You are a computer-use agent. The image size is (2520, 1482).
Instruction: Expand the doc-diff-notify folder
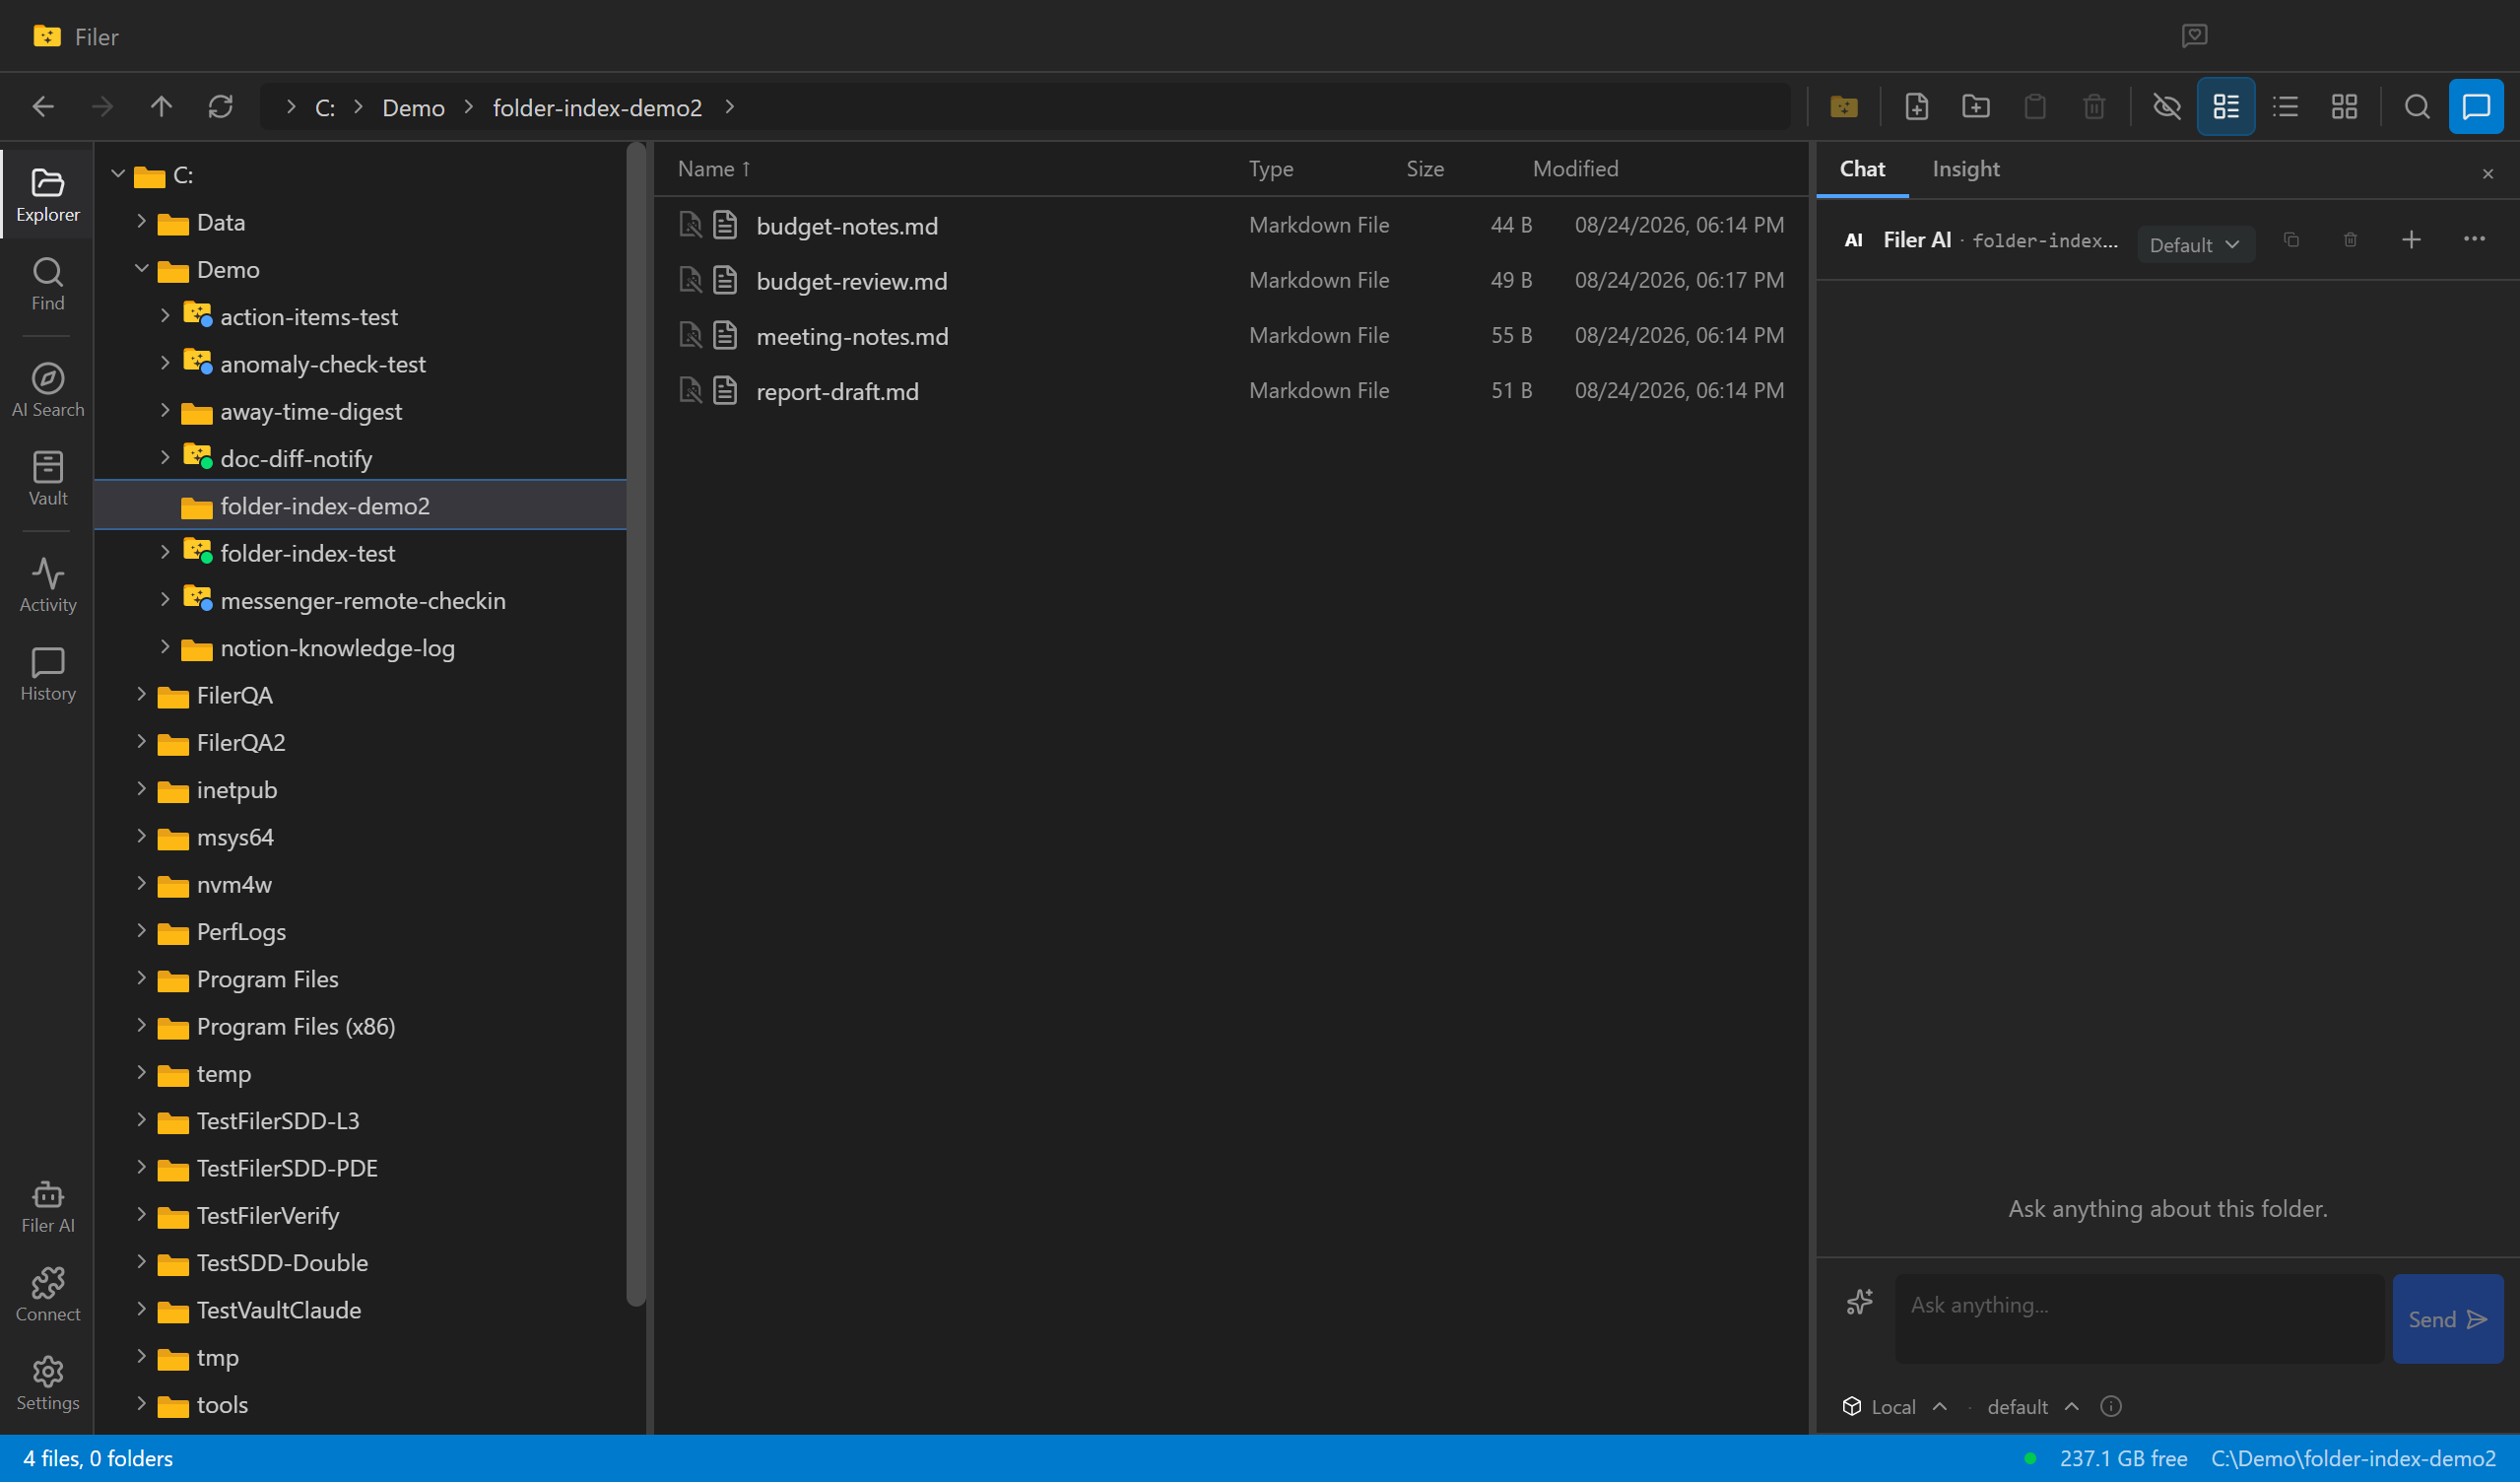165,458
